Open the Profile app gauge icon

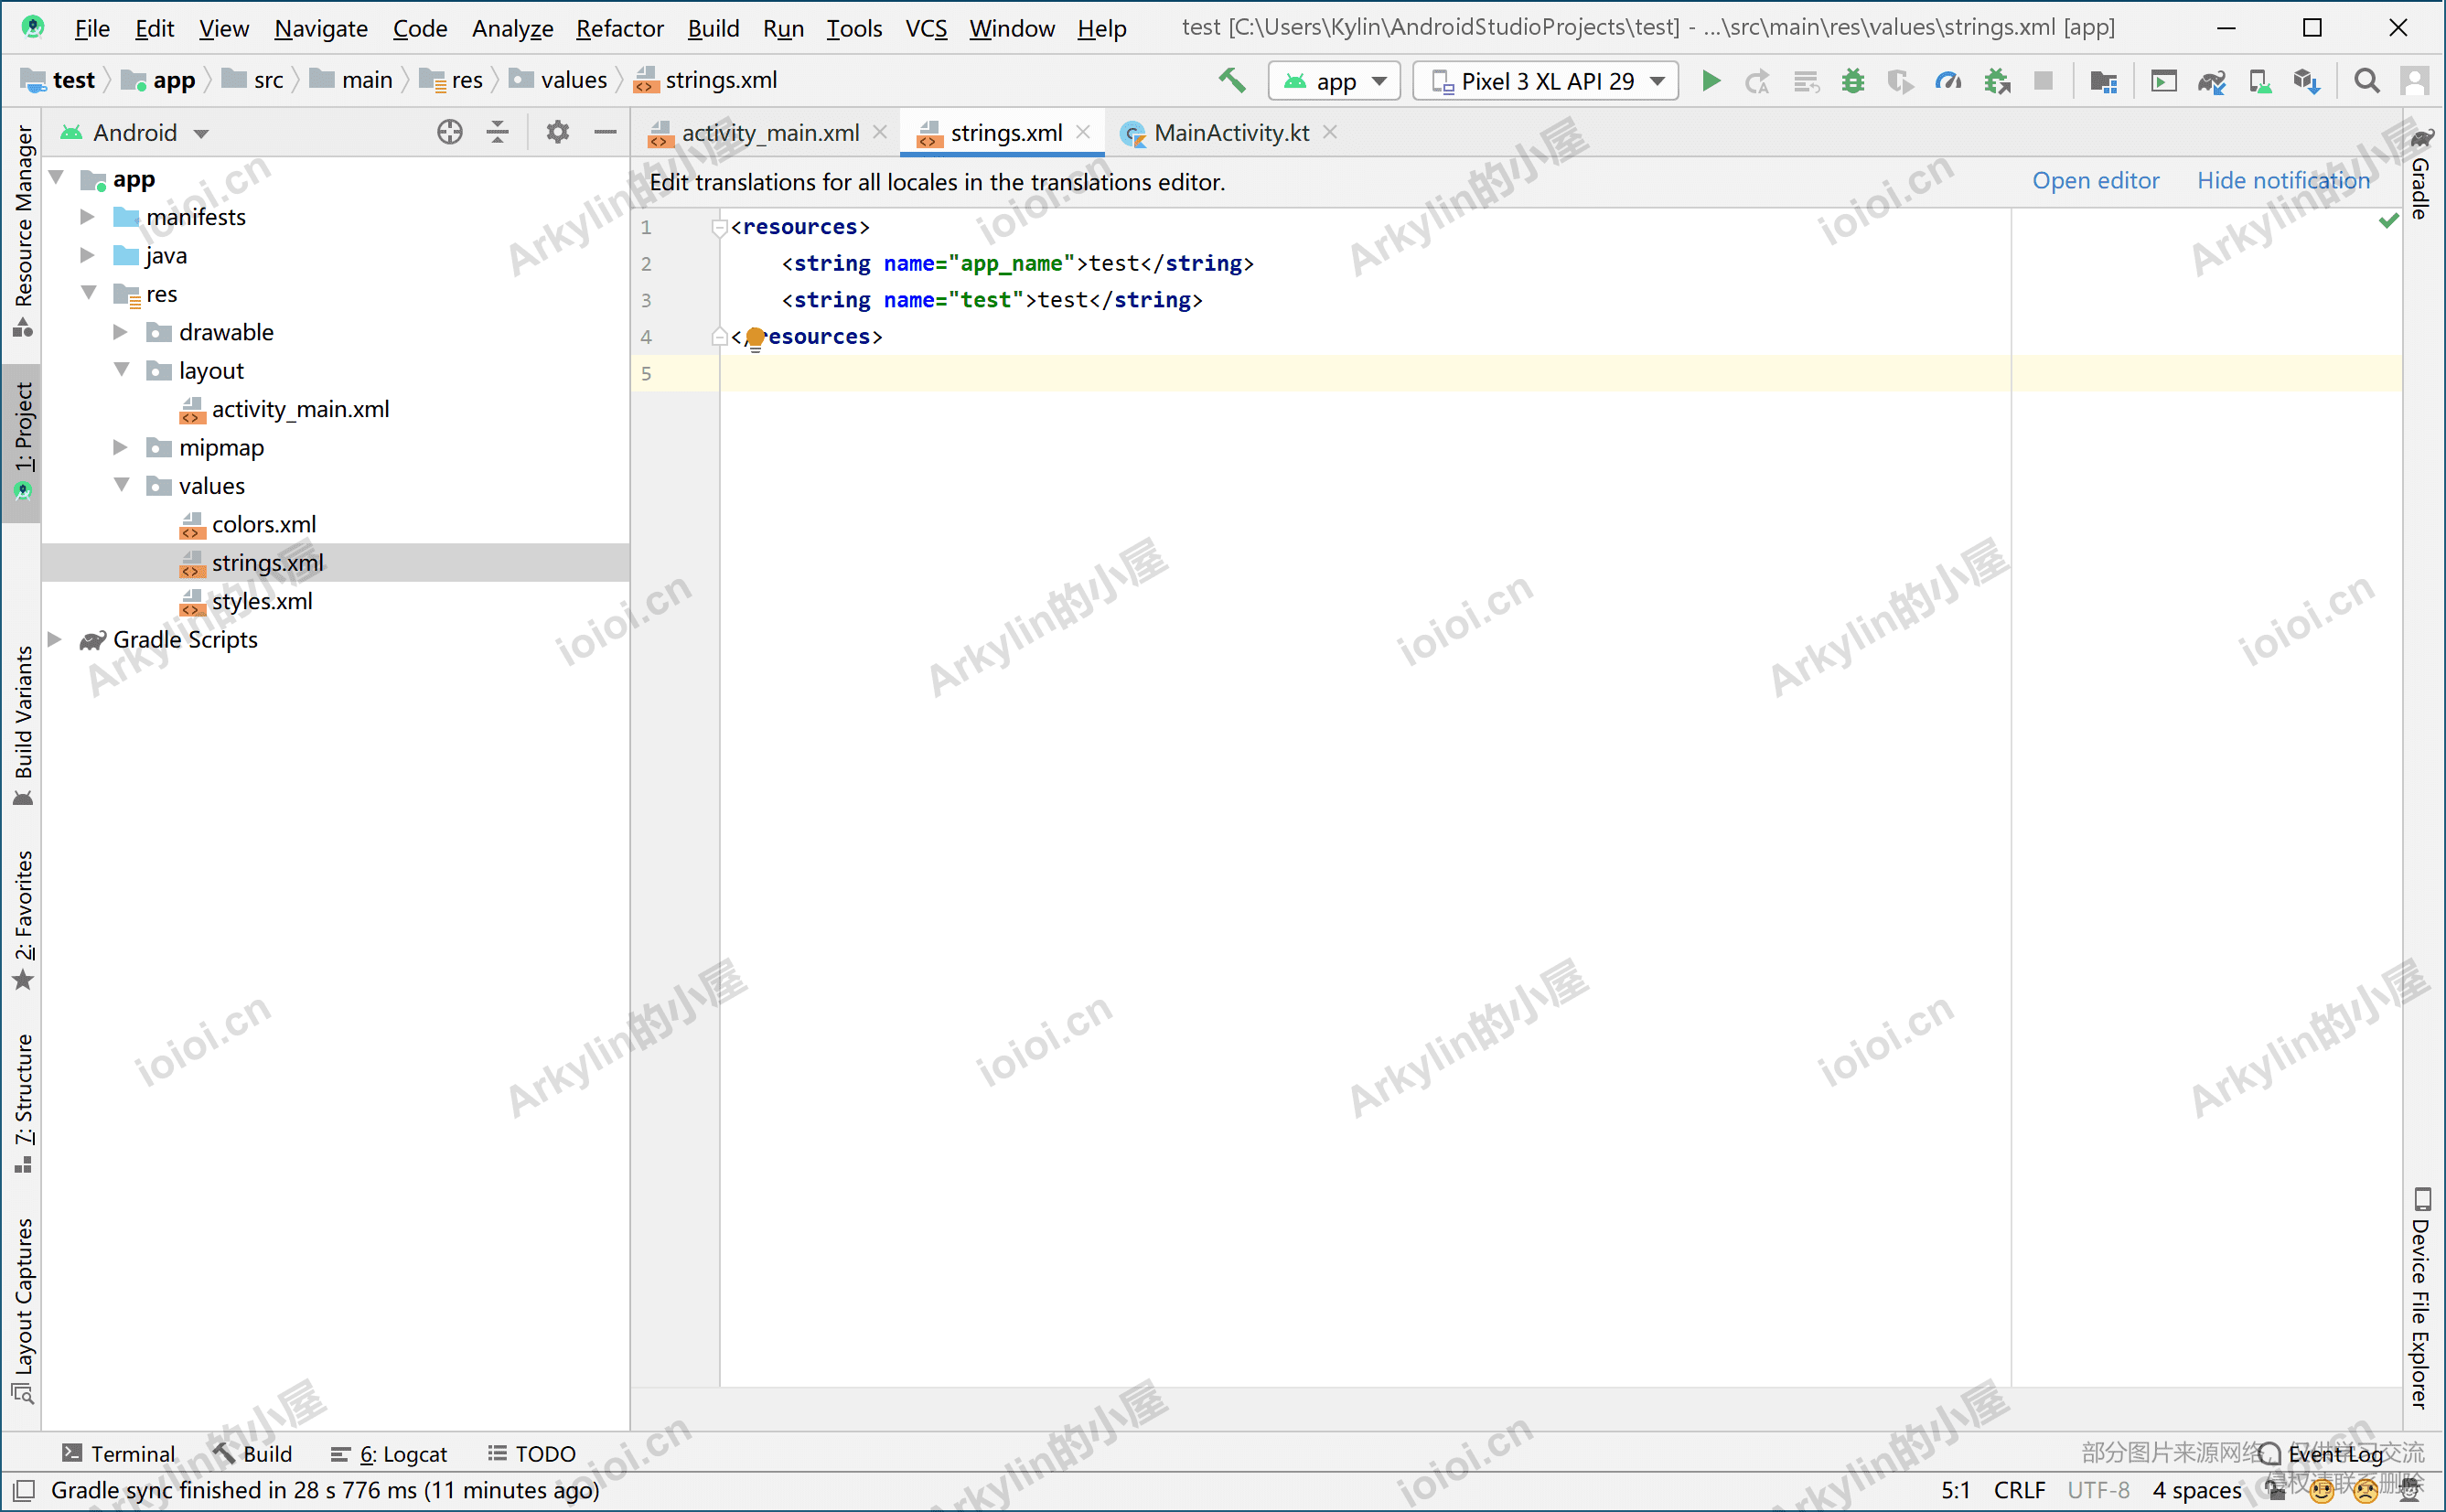1948,80
